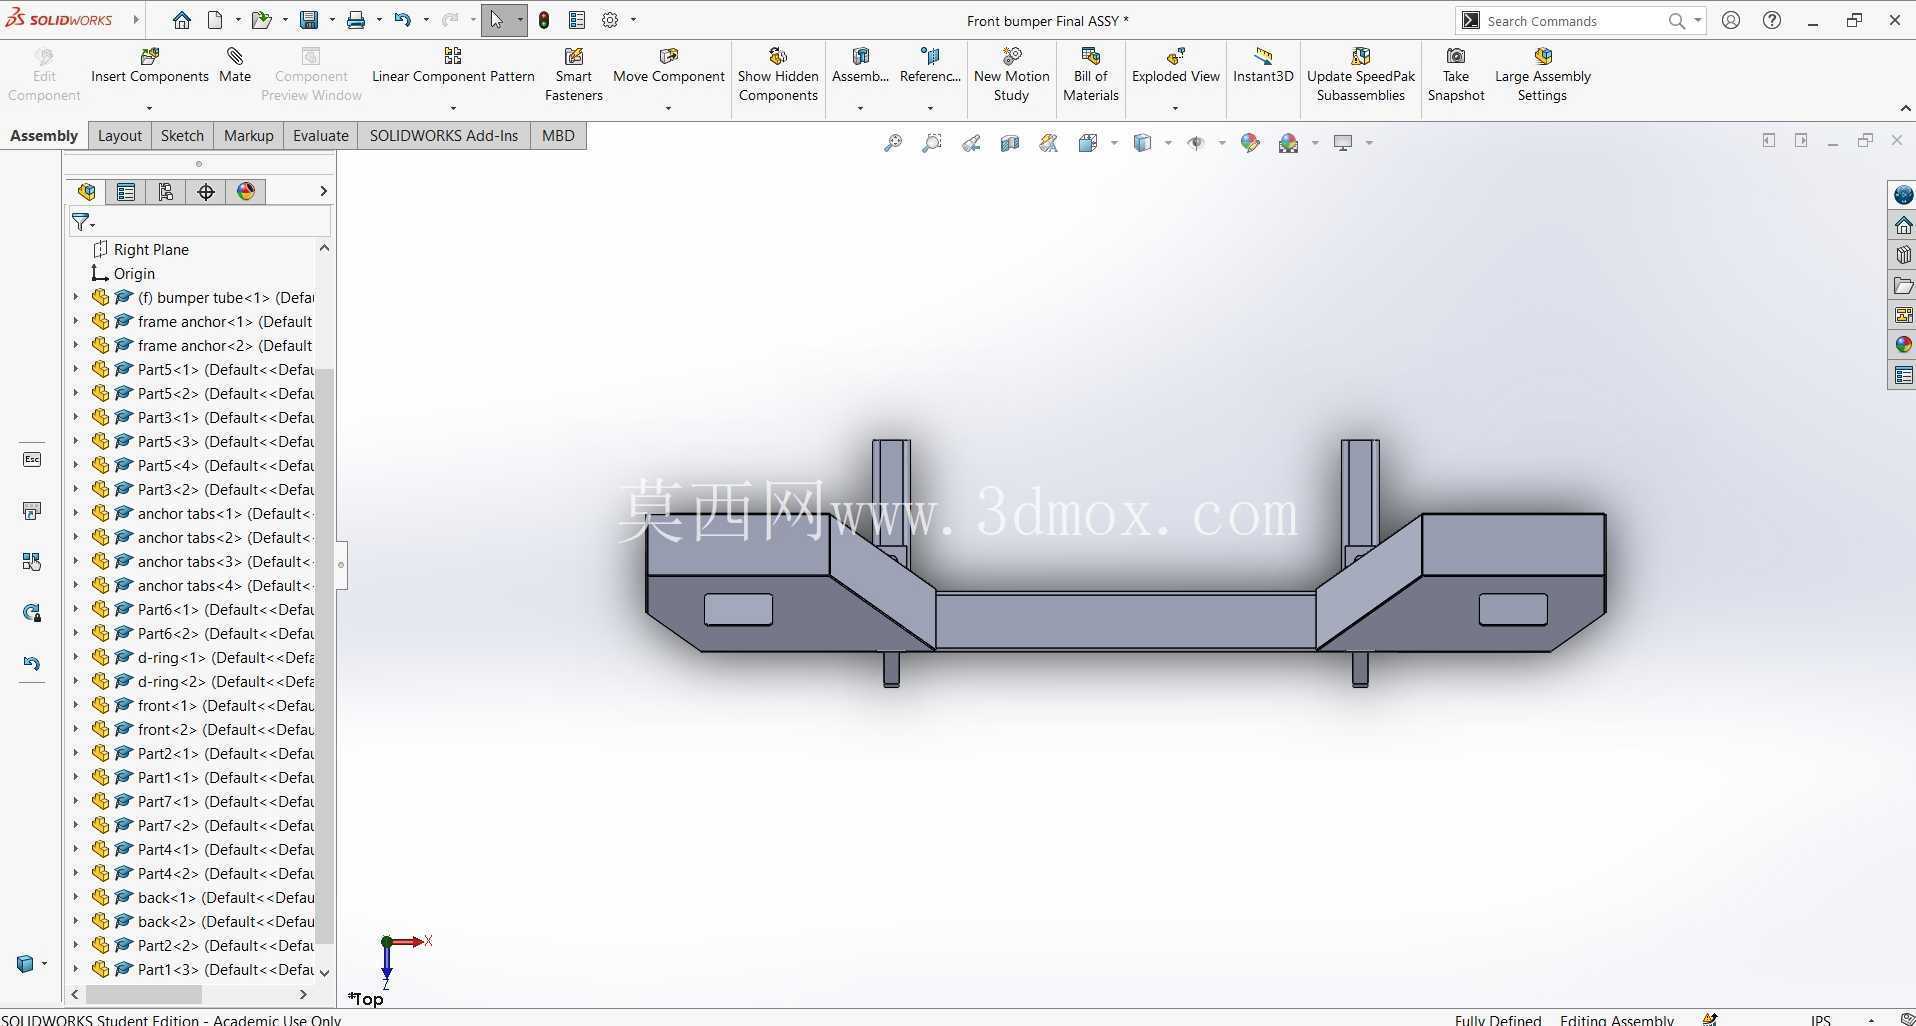1916x1026 pixels.
Task: Open the SOLIDWORKS Add-Ins tab
Action: click(444, 136)
